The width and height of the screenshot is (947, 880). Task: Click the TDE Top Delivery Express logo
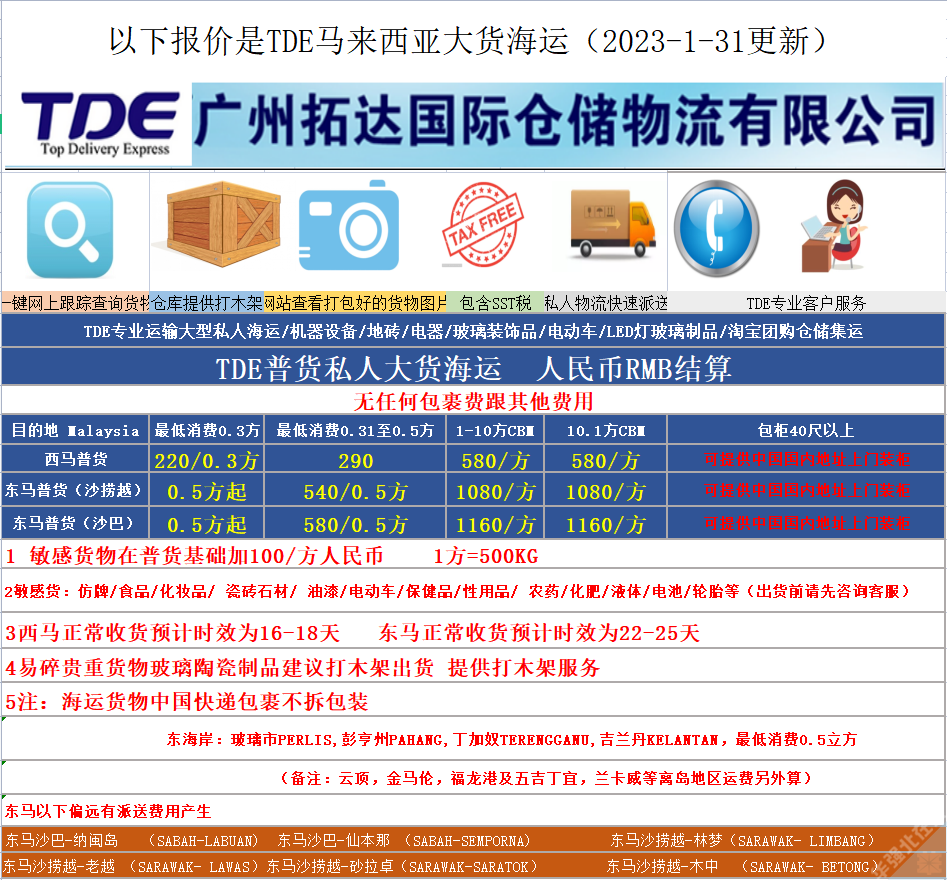click(x=100, y=124)
